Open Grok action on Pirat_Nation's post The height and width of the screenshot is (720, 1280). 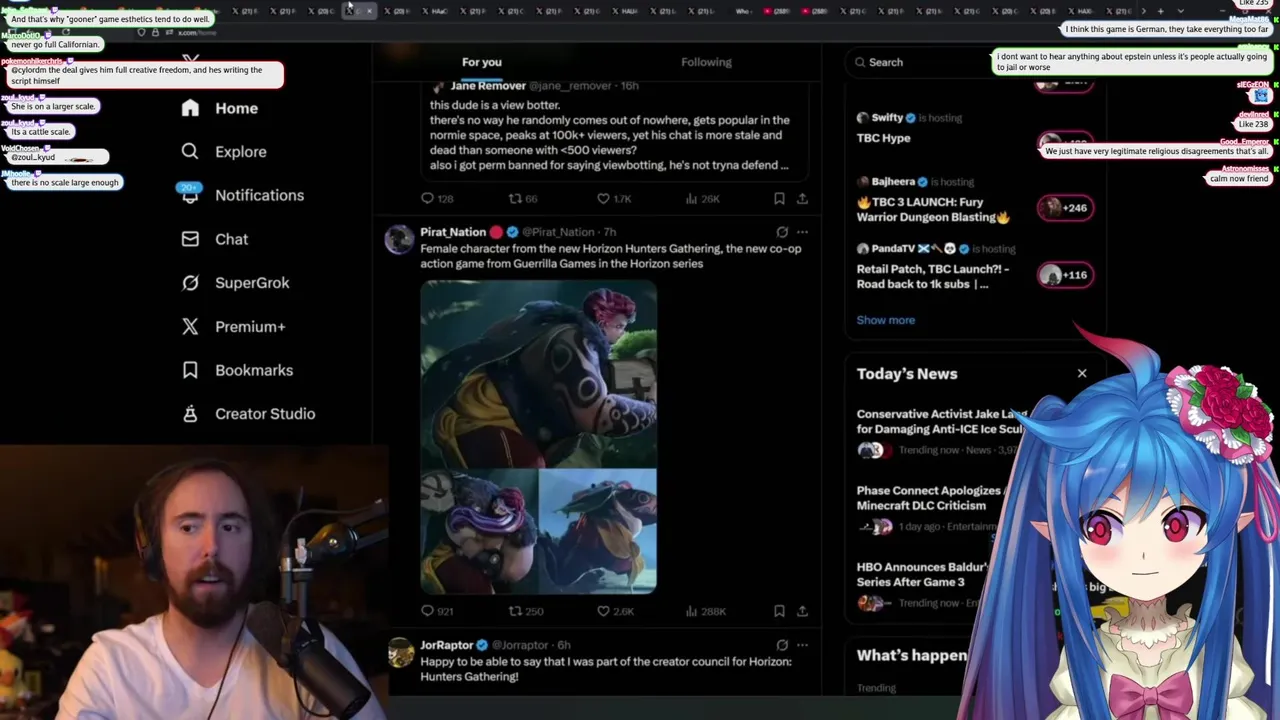[782, 232]
